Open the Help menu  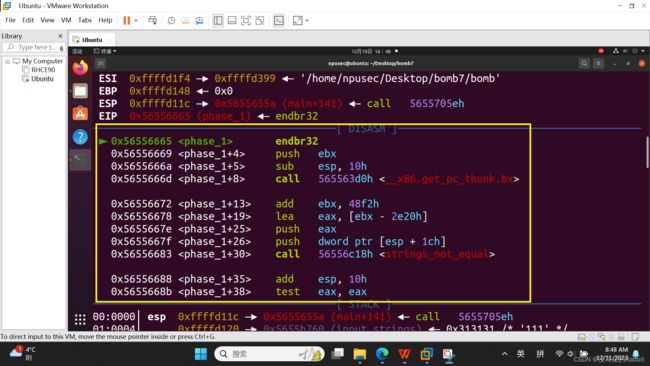105,20
